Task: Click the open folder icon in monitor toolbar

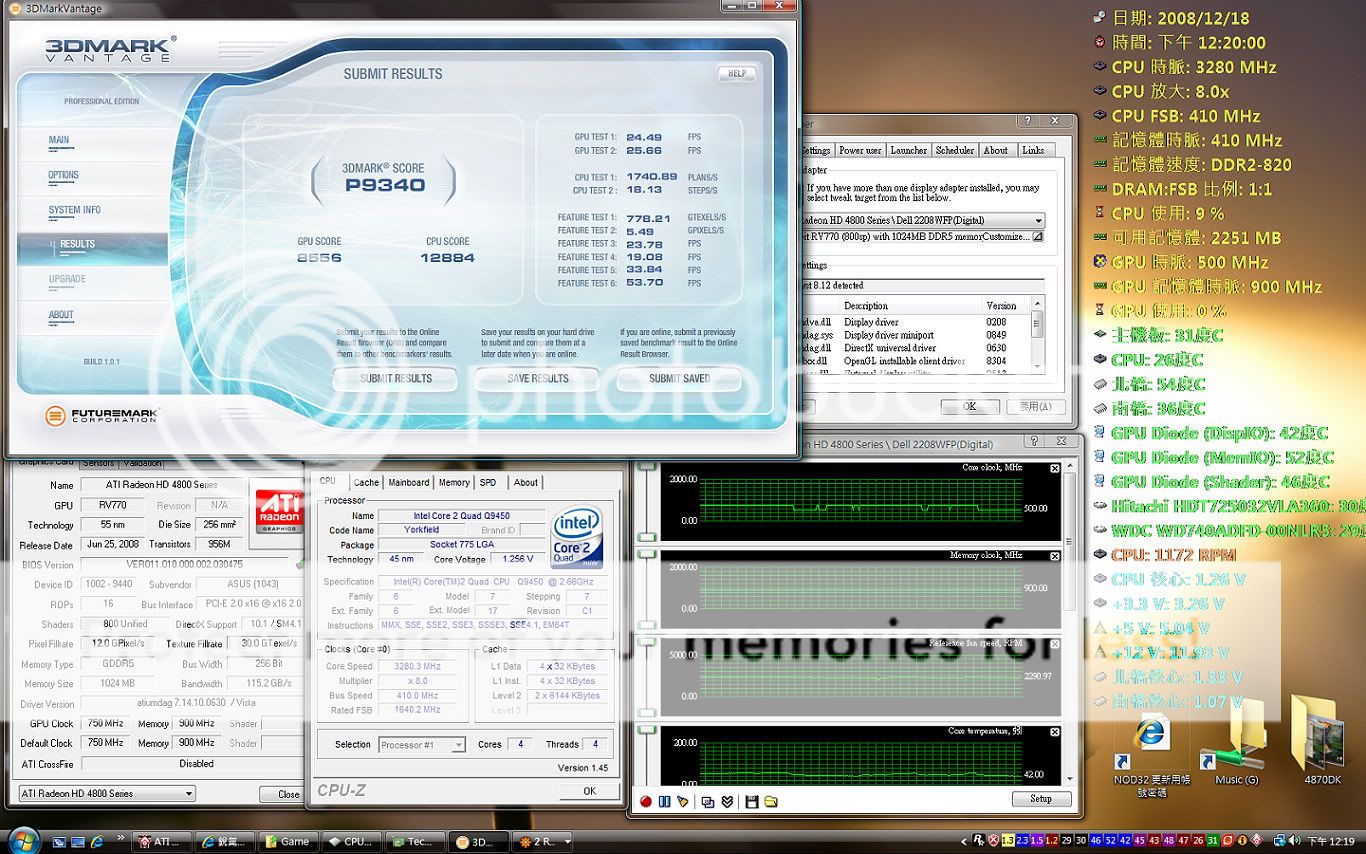Action: pos(771,801)
